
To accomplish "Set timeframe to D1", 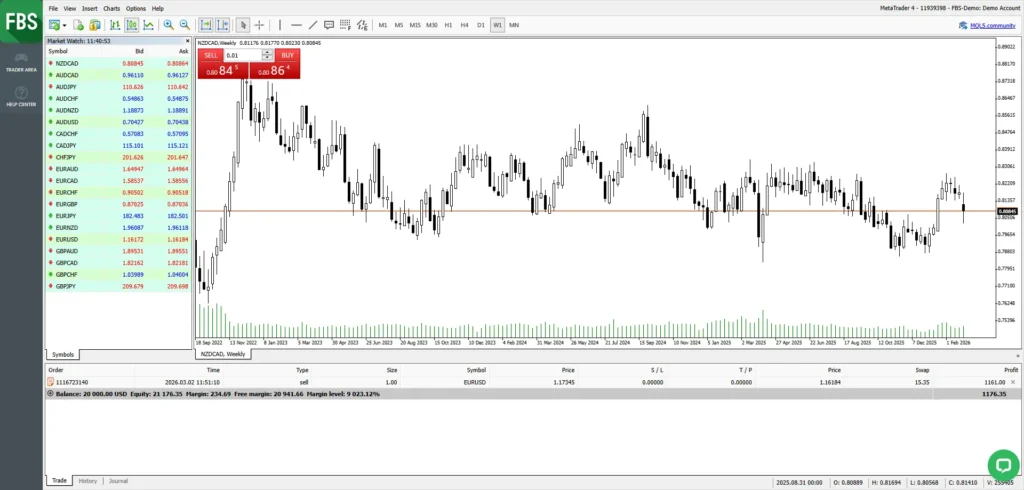I will coord(481,25).
